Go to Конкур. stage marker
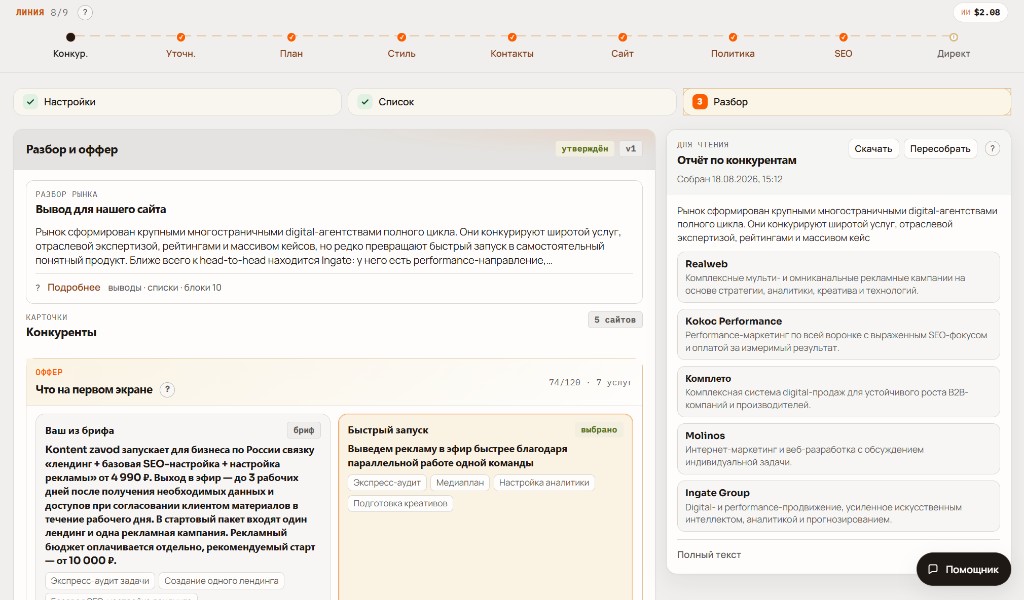Screen dimensions: 1024x600 [x=71, y=37]
